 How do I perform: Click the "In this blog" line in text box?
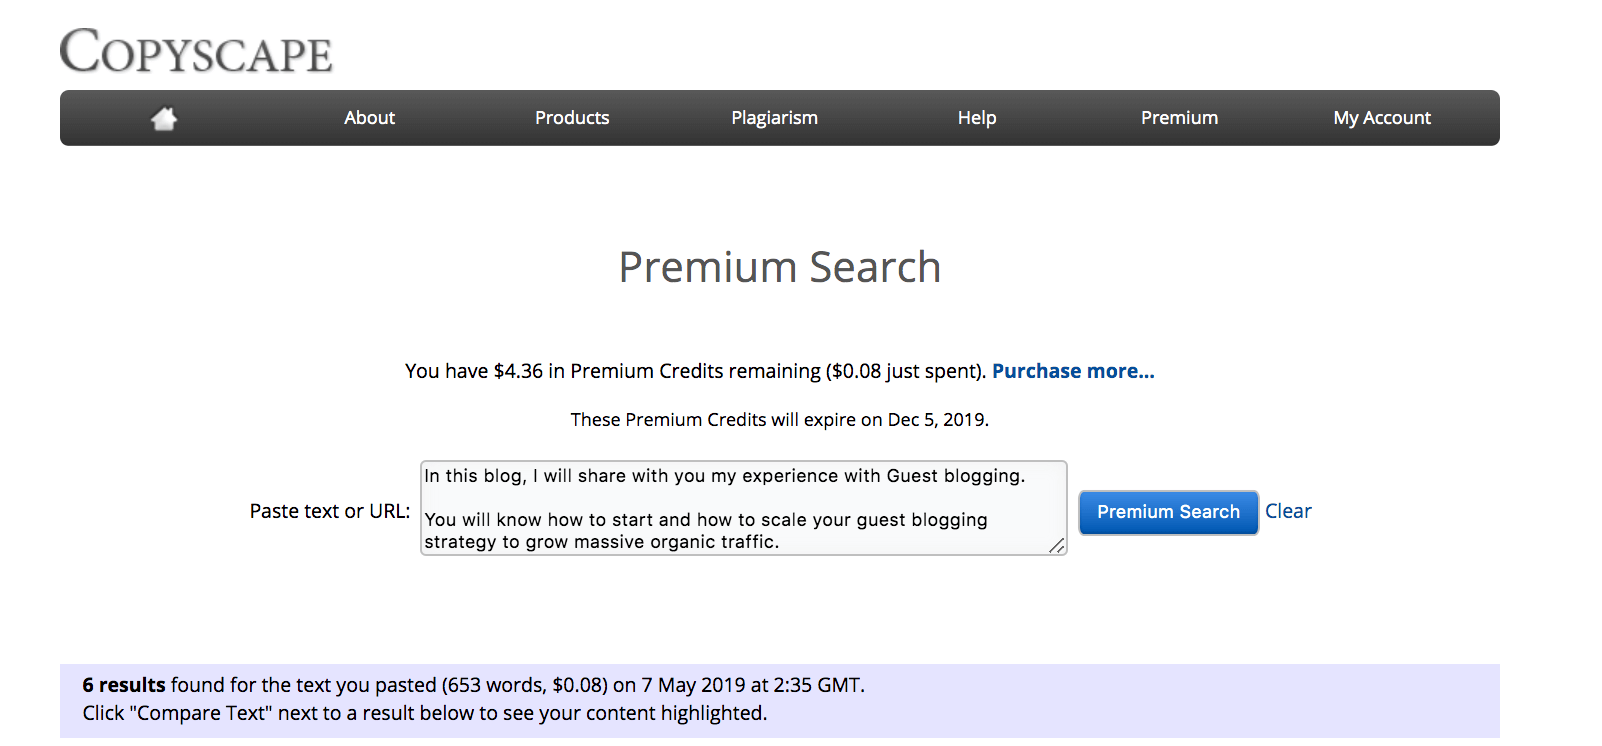[x=724, y=476]
